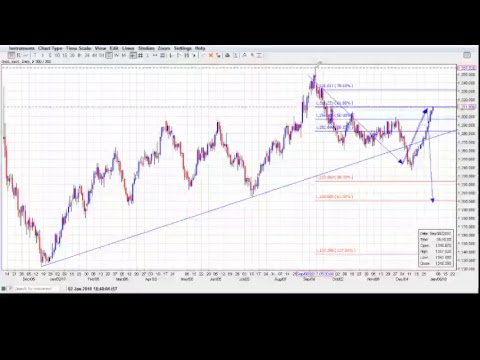Viewport: 480px width, 360px height.
Task: Switch to the 10-minute time scale
Action: point(57,55)
